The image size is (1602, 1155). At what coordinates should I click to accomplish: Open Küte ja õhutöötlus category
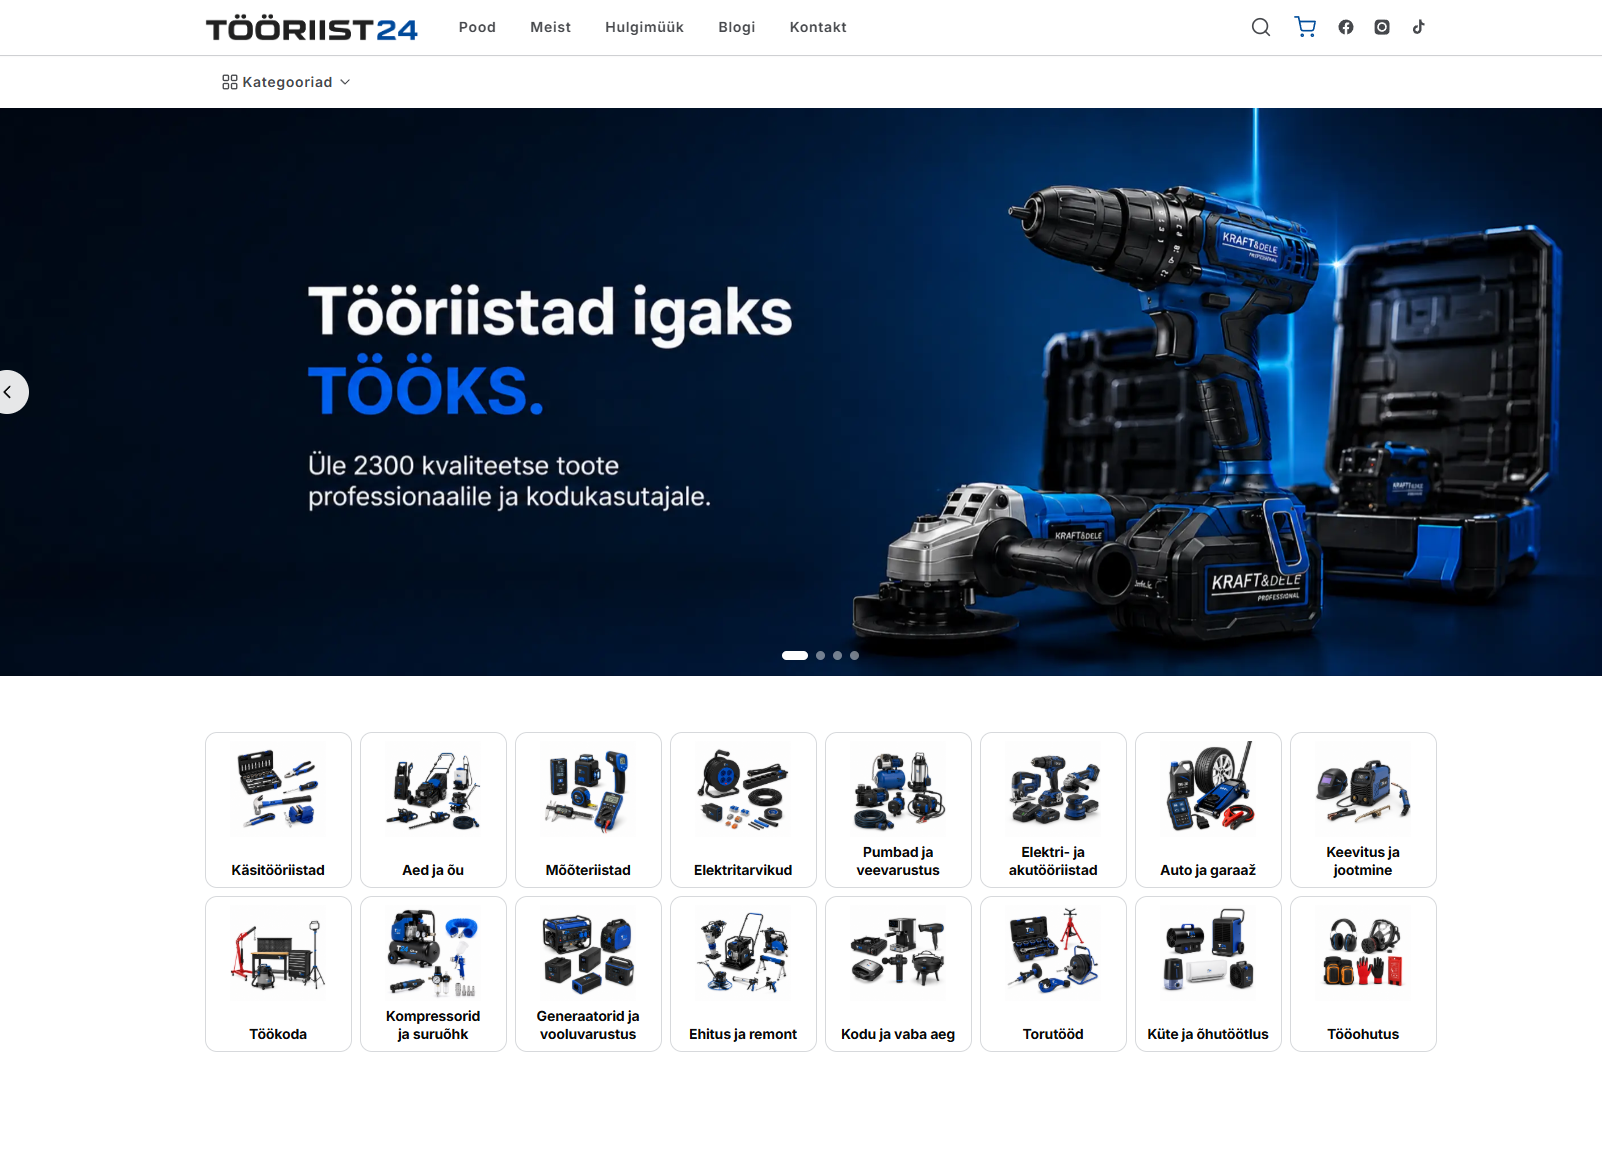coord(1208,974)
